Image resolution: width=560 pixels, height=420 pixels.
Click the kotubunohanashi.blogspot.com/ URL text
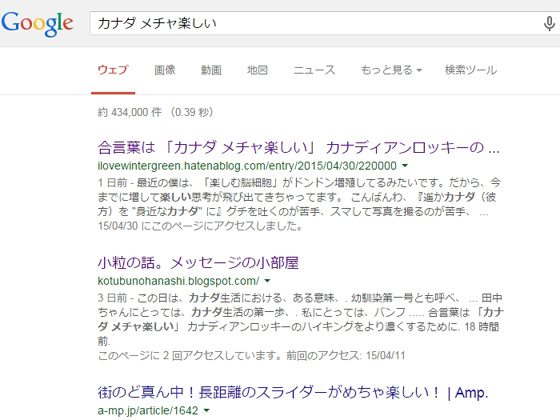click(179, 281)
